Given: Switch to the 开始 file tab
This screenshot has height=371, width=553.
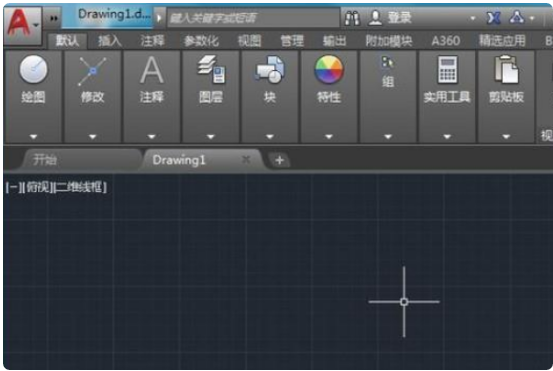Looking at the screenshot, I should 81,160.
